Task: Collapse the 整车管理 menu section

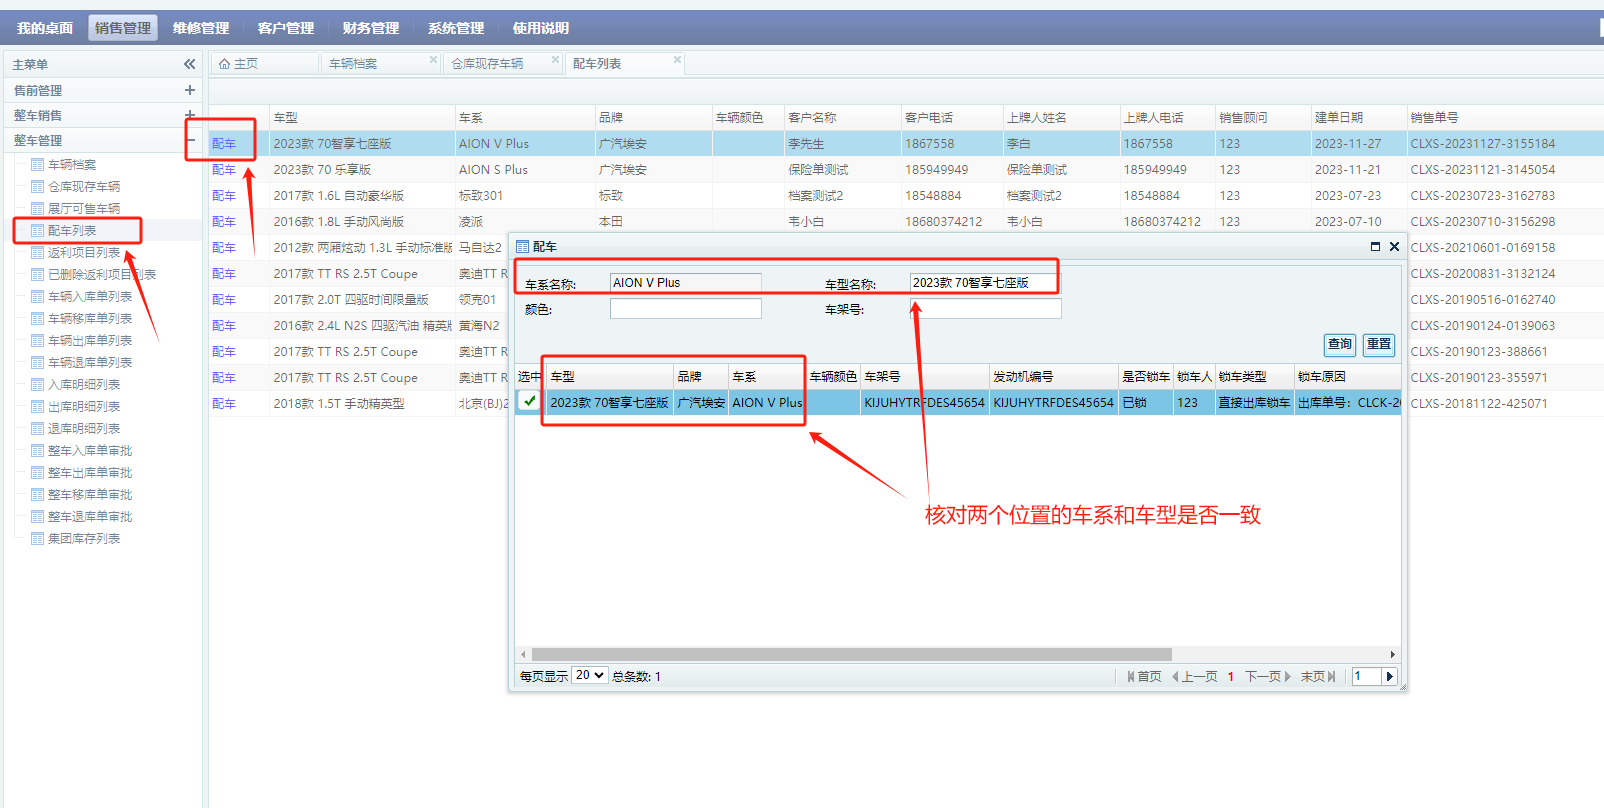Action: point(190,141)
